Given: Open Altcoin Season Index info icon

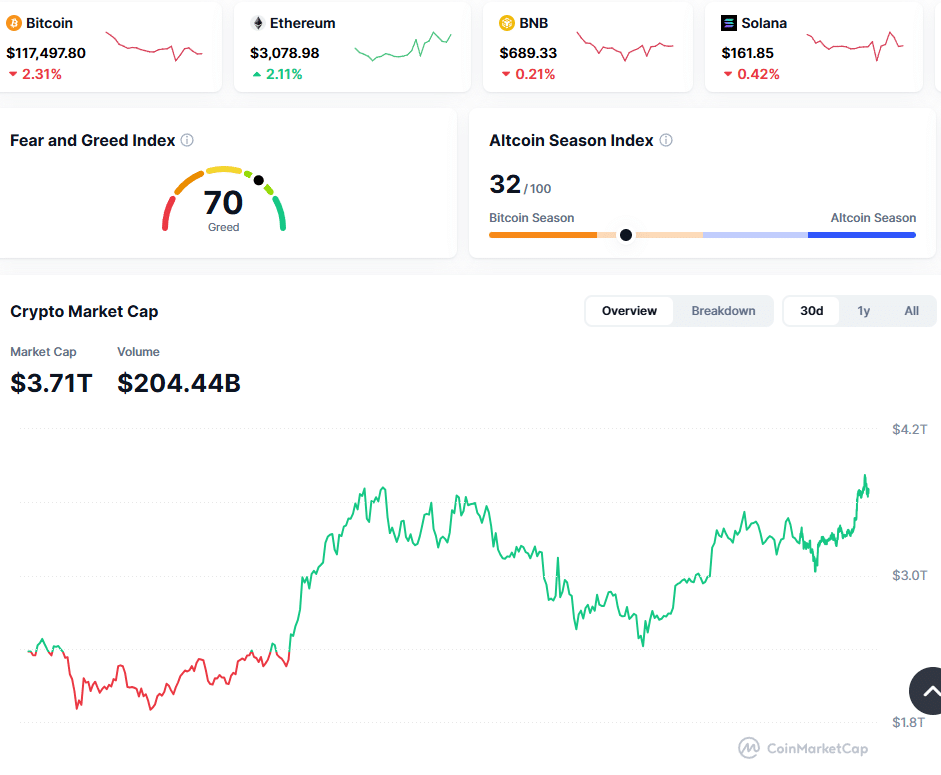Looking at the screenshot, I should coord(666,140).
